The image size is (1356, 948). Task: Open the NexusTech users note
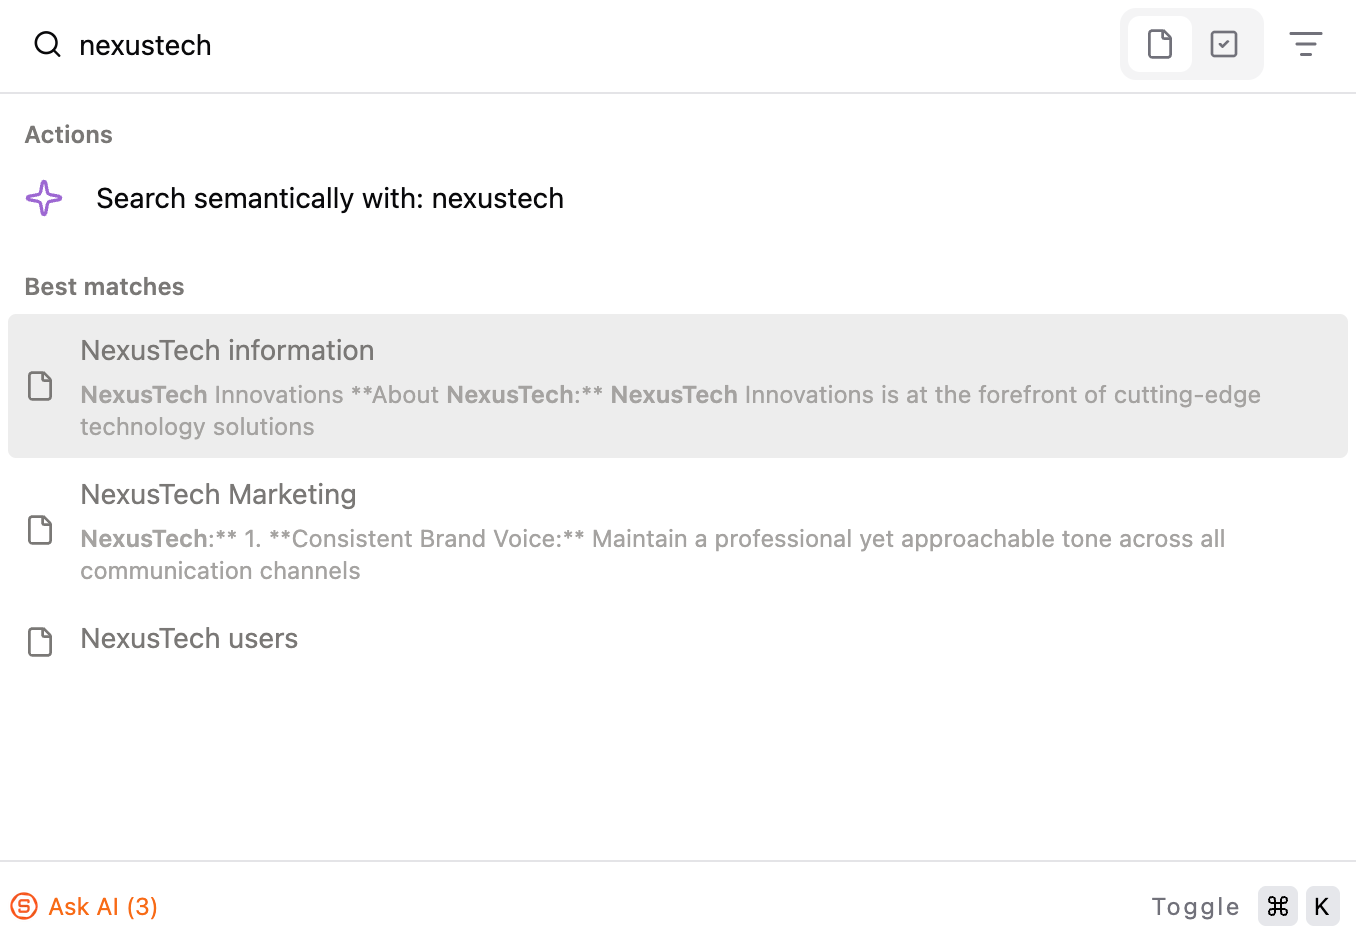pyautogui.click(x=678, y=640)
